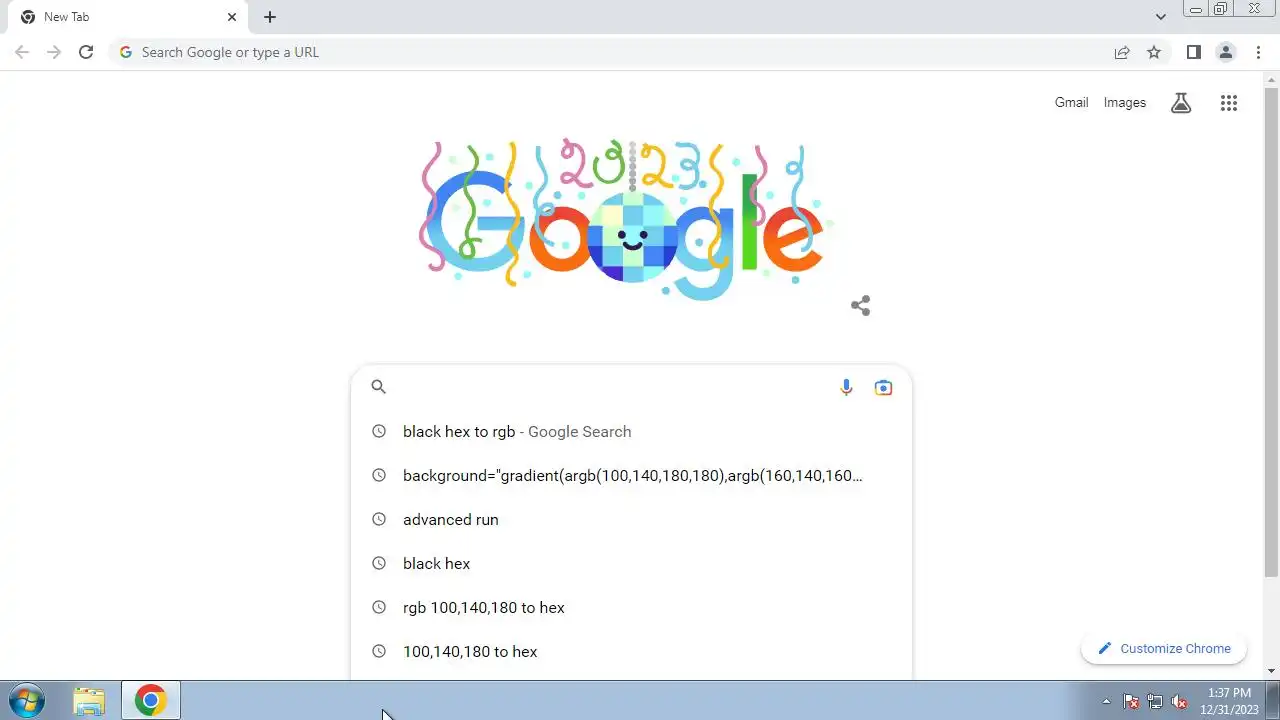Open the taskbar clock showing 1:37 PM

point(1229,701)
